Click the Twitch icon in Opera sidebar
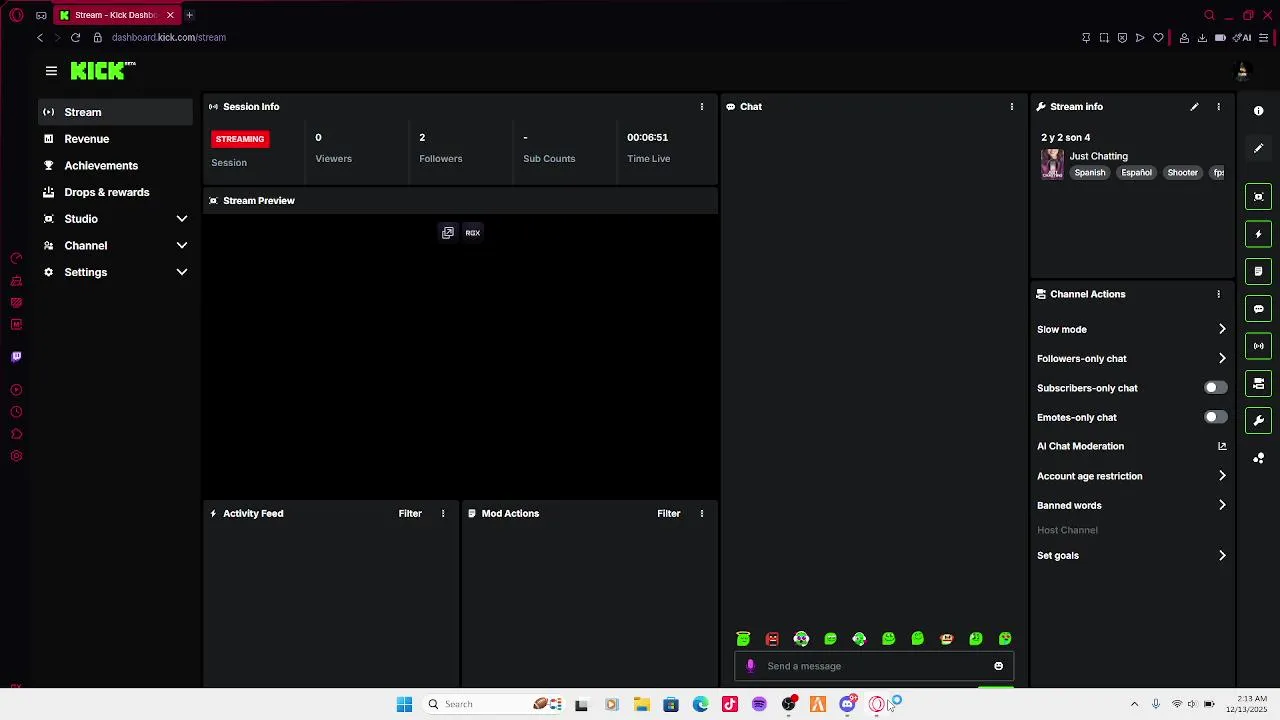Screen dimensions: 1280x720 tap(16, 357)
